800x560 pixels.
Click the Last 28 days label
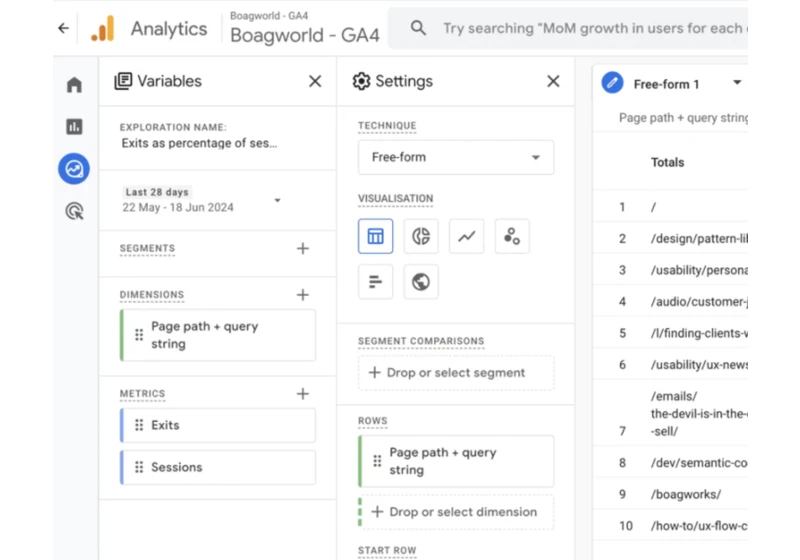click(157, 192)
